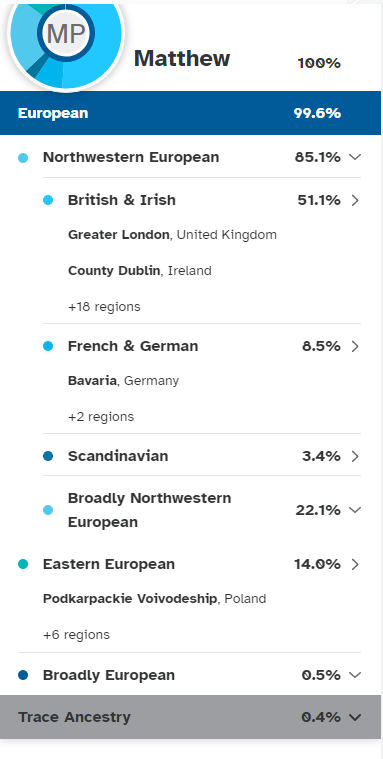Collapse the Northwestern European chevron
Image resolution: width=383 pixels, height=759 pixels.
point(355,157)
